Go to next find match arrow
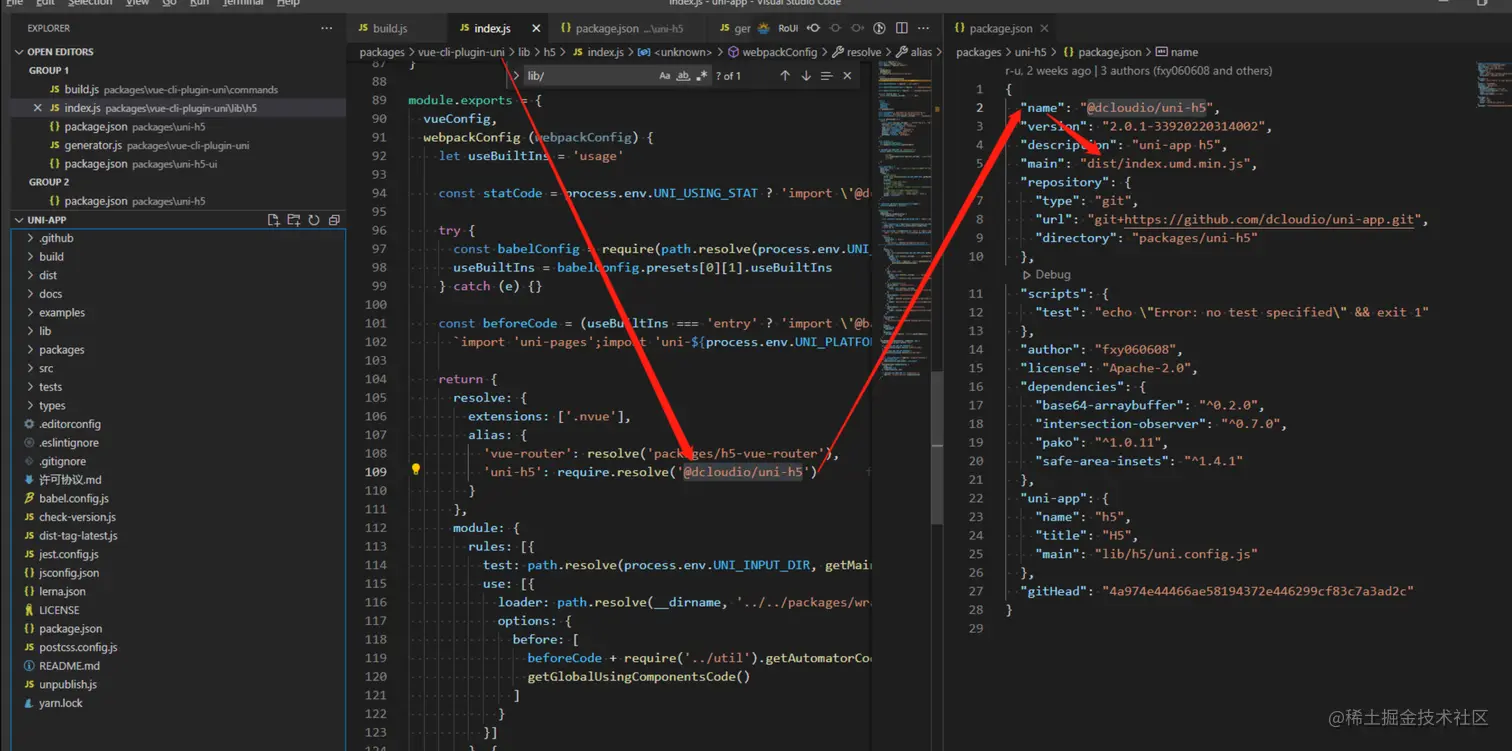Viewport: 1512px width, 751px height. click(806, 76)
